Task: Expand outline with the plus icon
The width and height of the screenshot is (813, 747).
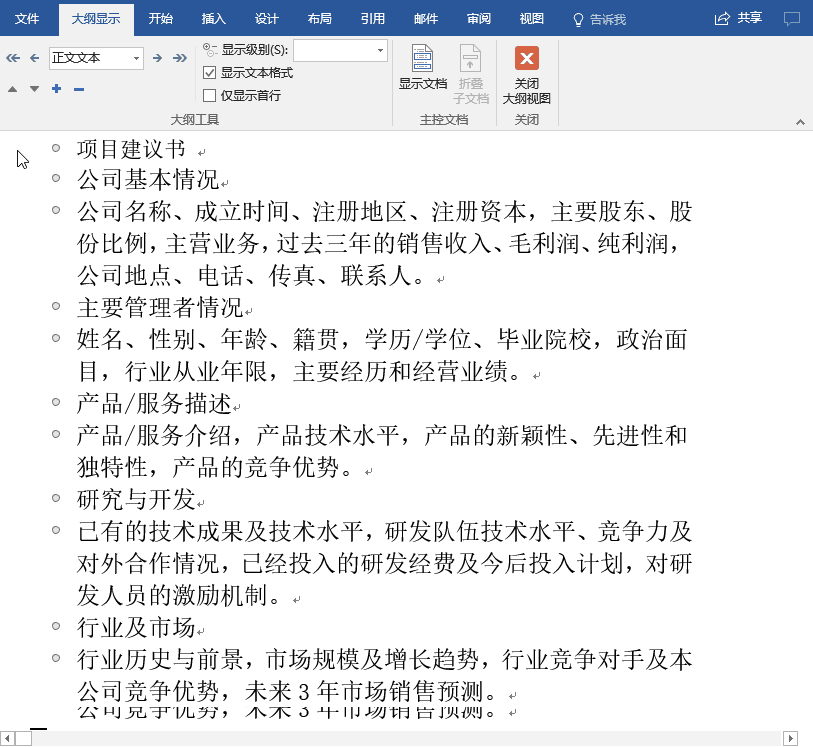Action: [56, 89]
